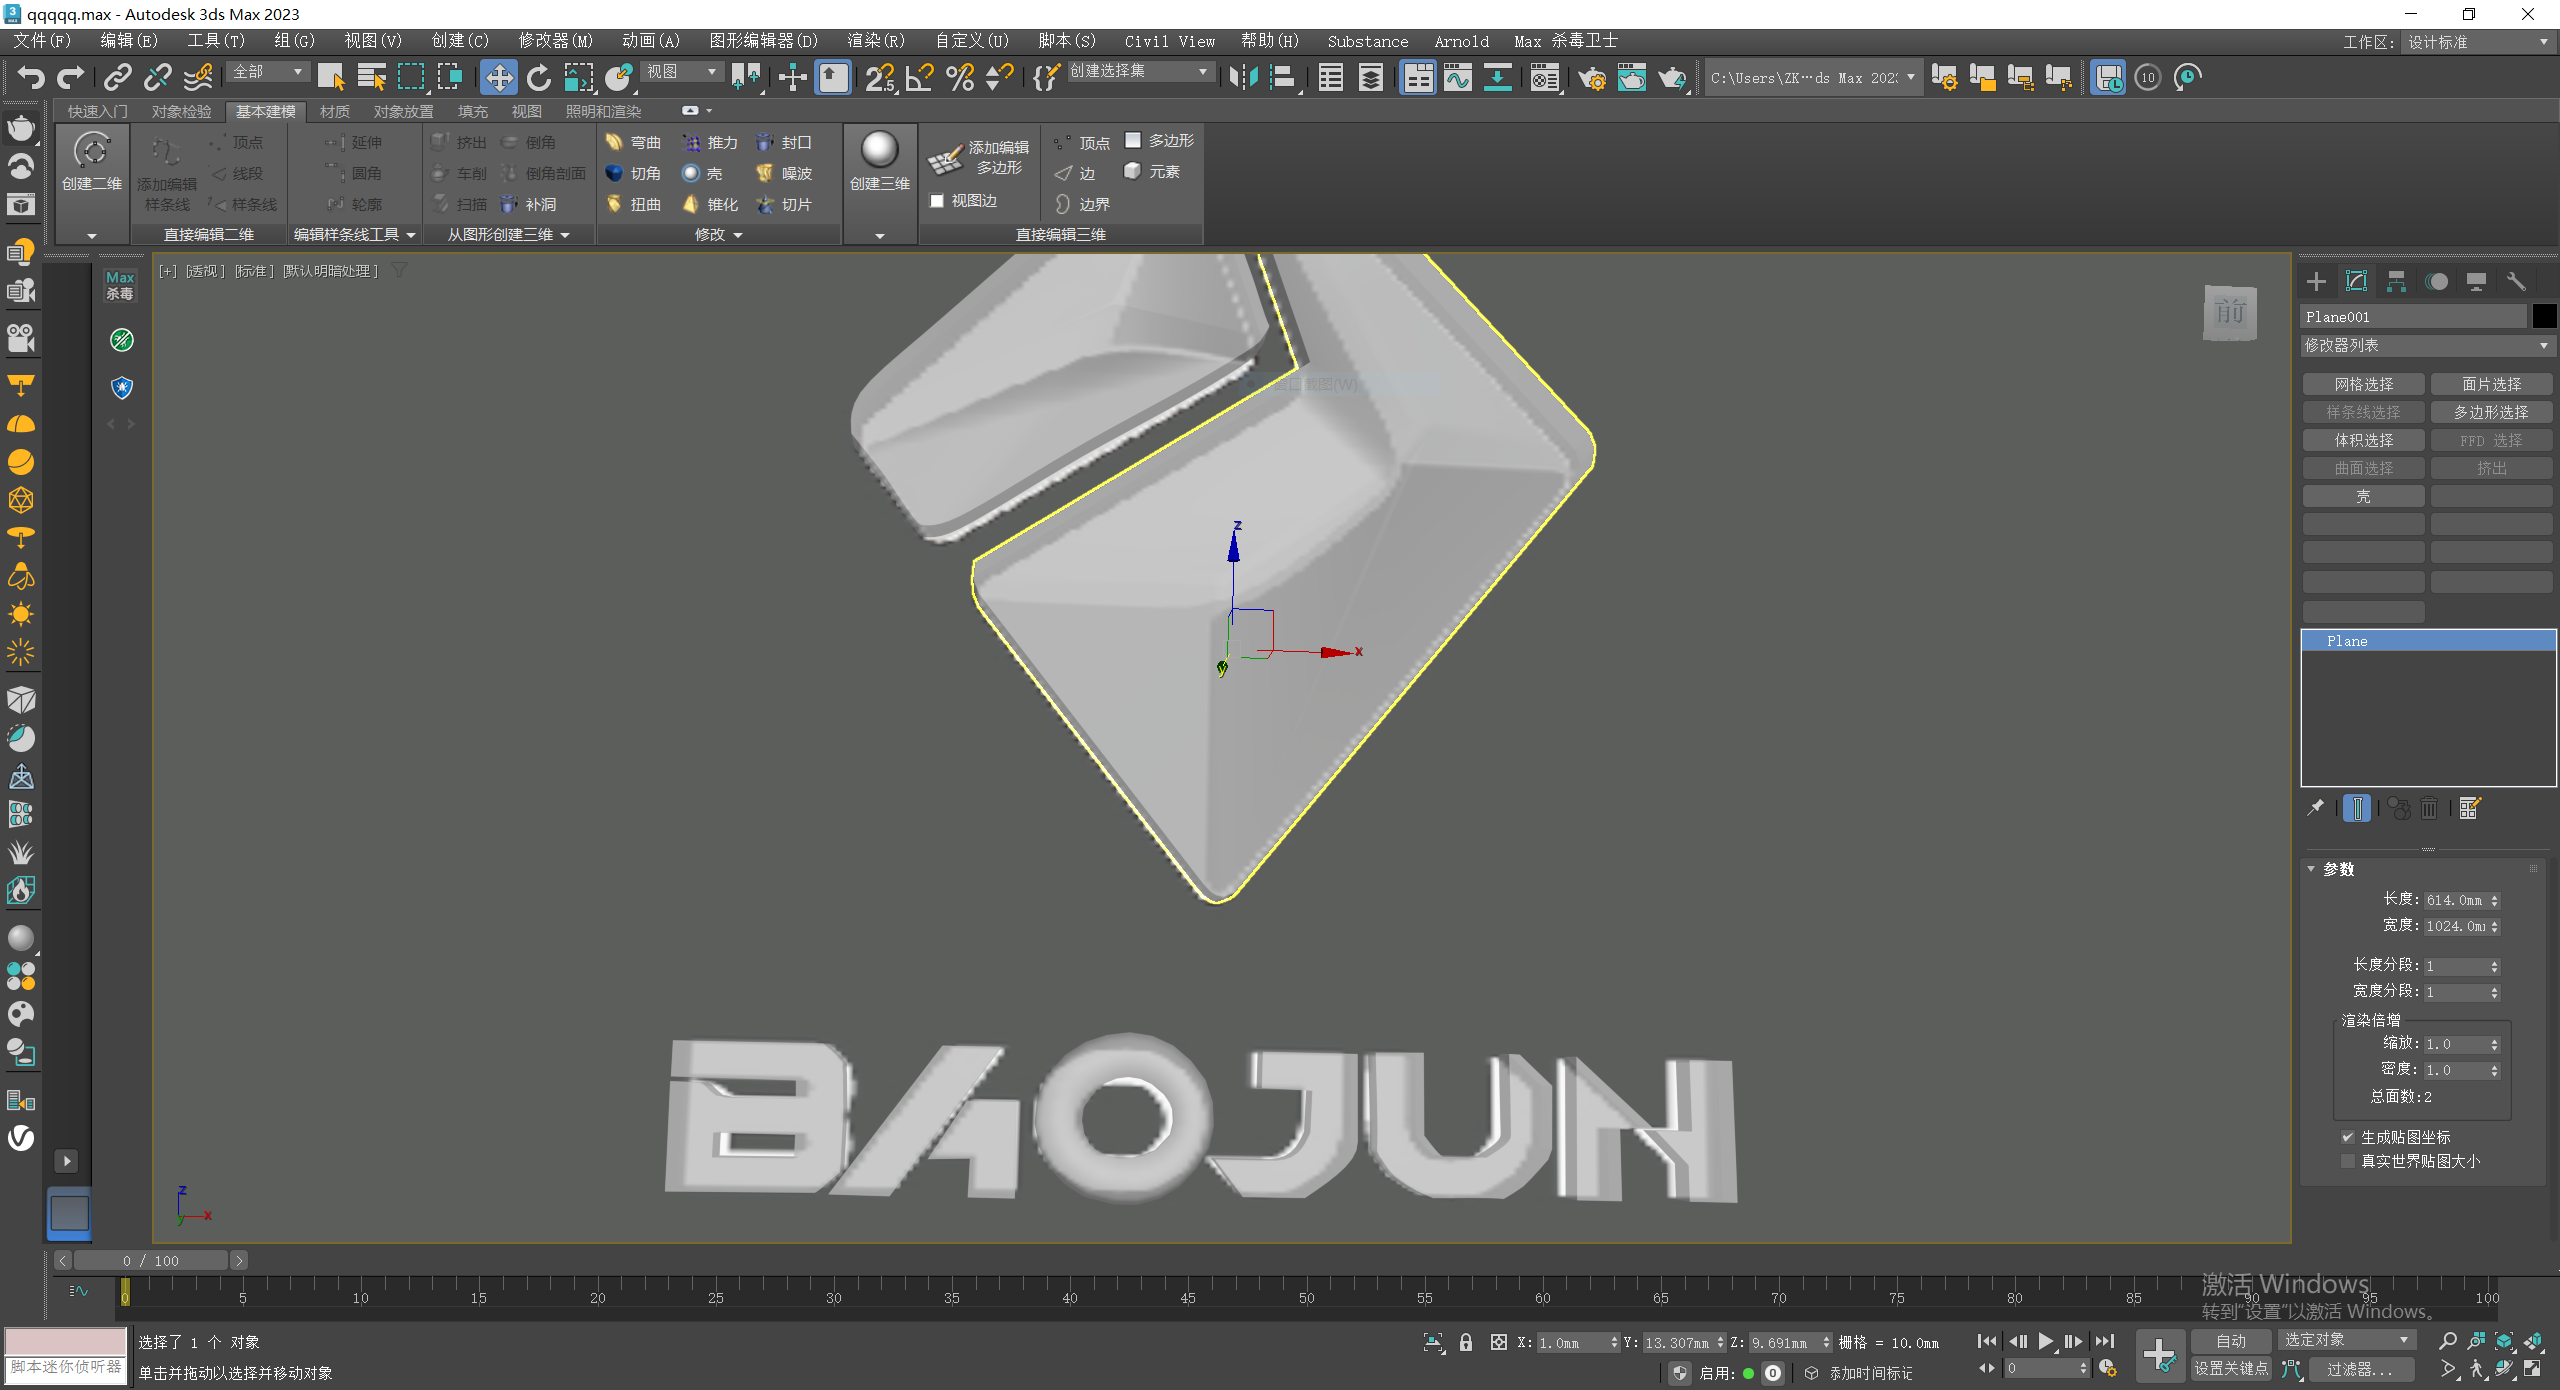Enable the 视图边 checkbox
Screen dimensions: 2560x1390
click(937, 201)
